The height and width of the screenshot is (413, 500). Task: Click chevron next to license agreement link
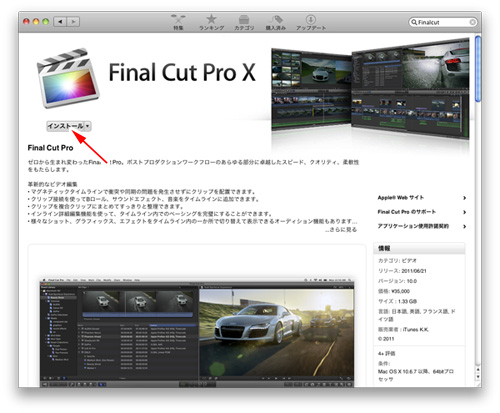tap(464, 227)
